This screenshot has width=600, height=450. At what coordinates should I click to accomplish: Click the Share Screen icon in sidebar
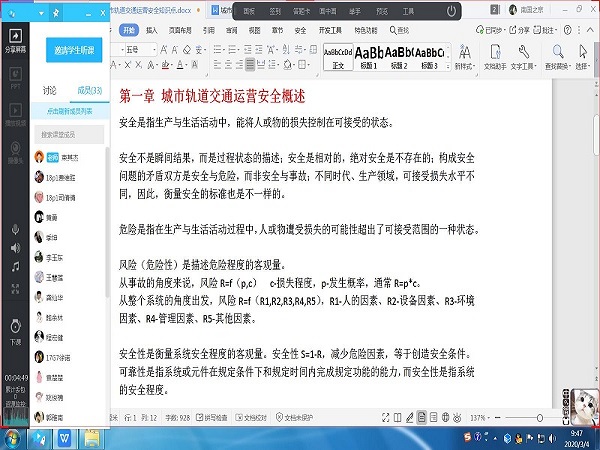coord(15,45)
